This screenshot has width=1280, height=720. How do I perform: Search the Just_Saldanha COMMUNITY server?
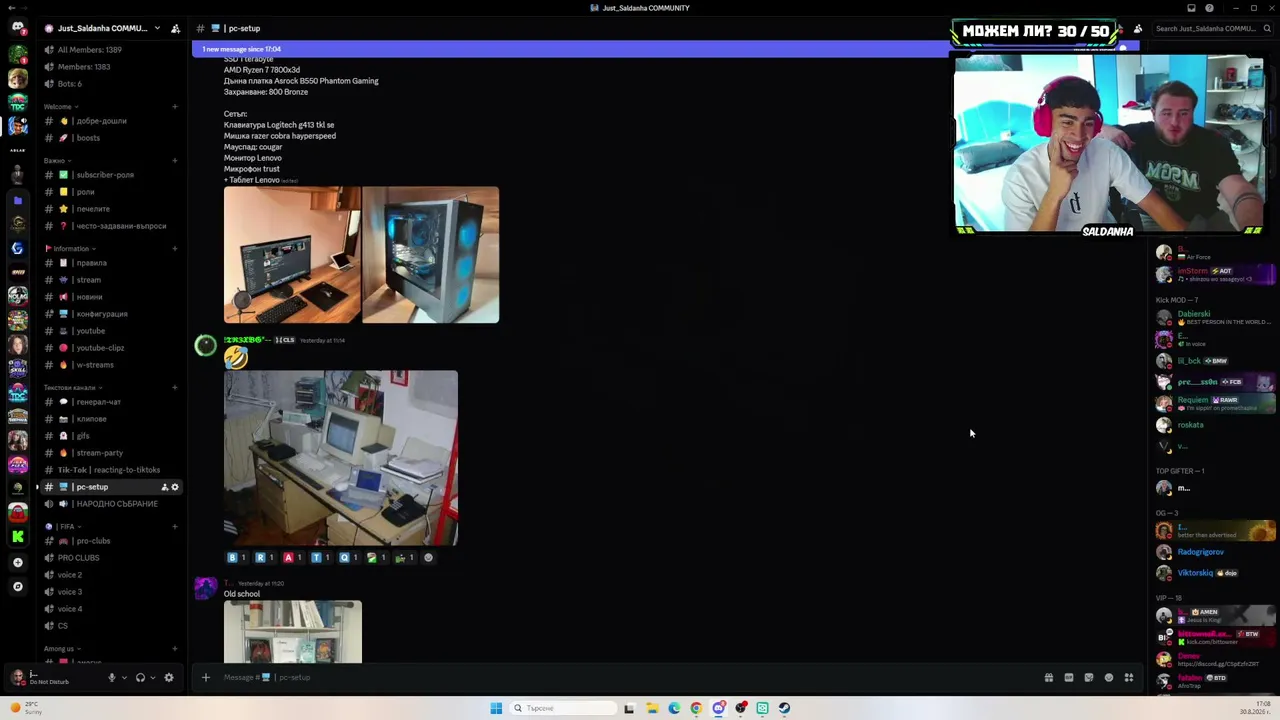click(1214, 28)
